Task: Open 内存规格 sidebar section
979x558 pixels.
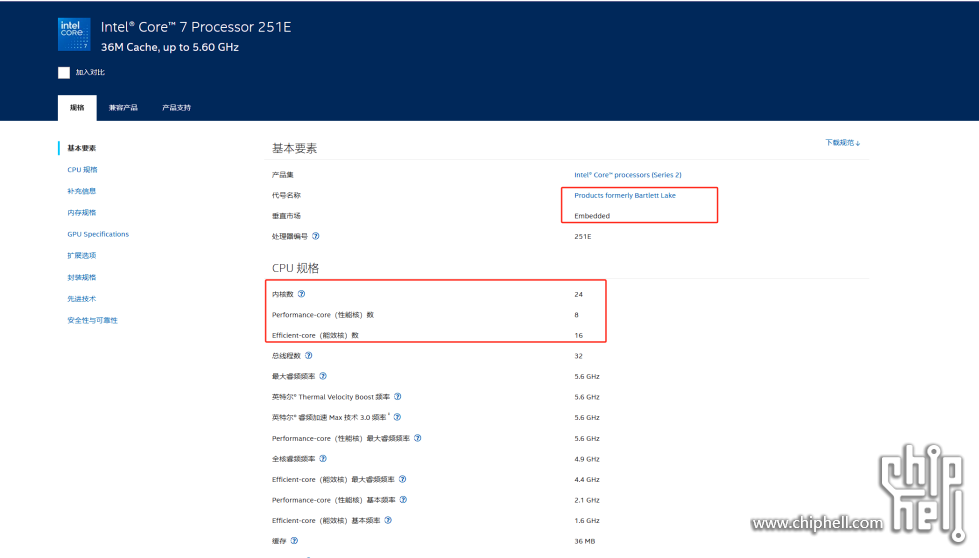Action: point(82,213)
